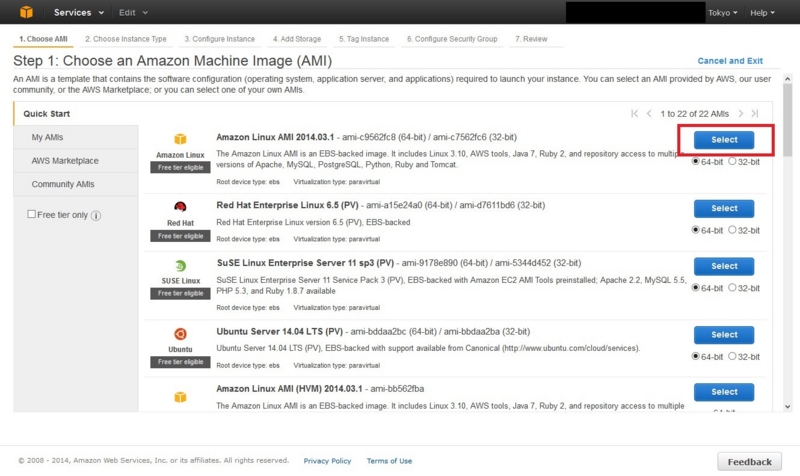Click the Feedback button
This screenshot has width=800, height=476.
749,462
